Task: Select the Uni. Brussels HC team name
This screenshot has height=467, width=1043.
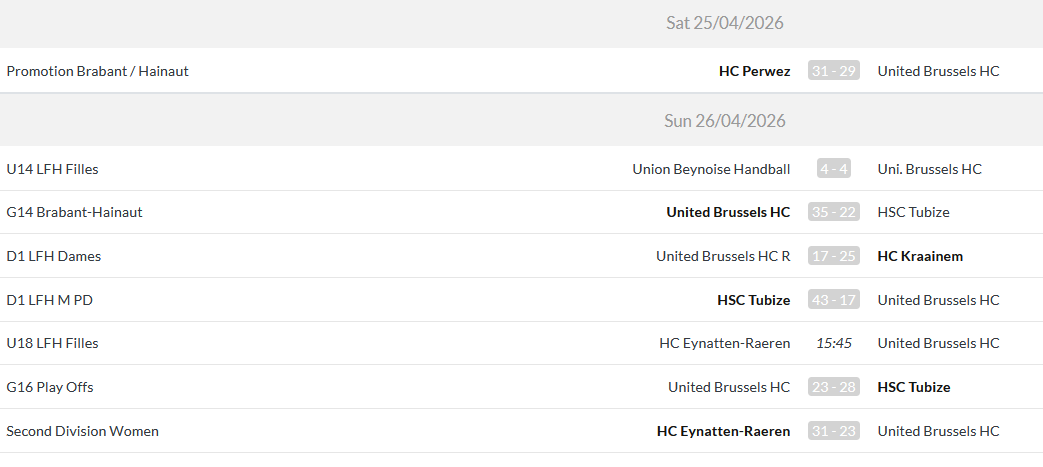Action: point(929,169)
